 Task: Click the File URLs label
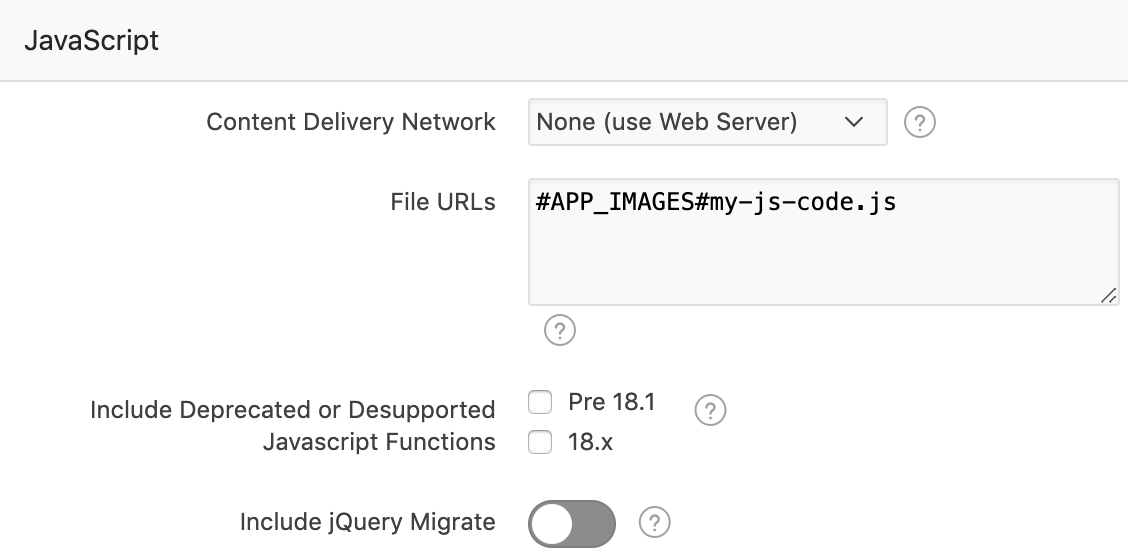(x=443, y=202)
